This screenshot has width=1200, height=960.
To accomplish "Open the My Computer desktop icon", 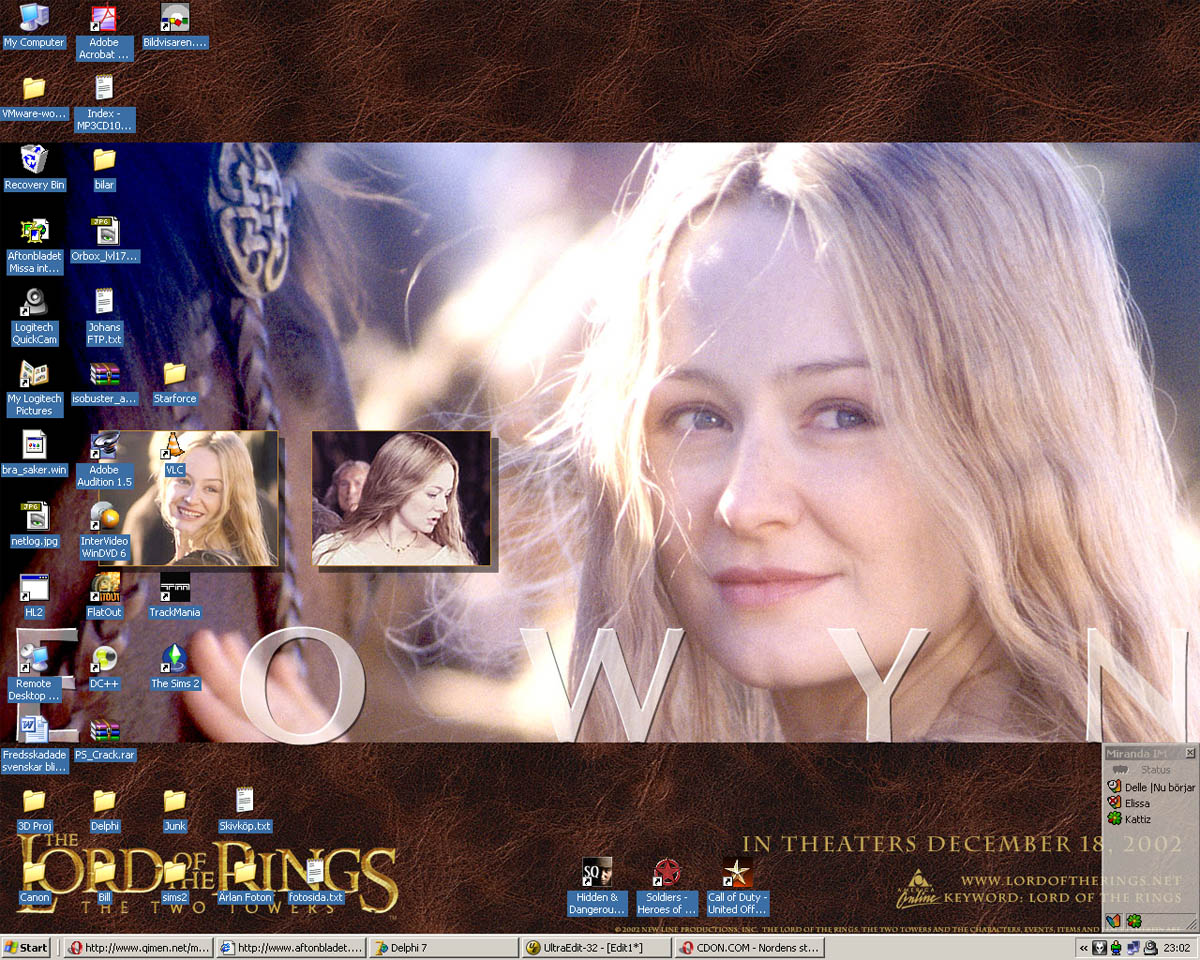I will point(34,27).
